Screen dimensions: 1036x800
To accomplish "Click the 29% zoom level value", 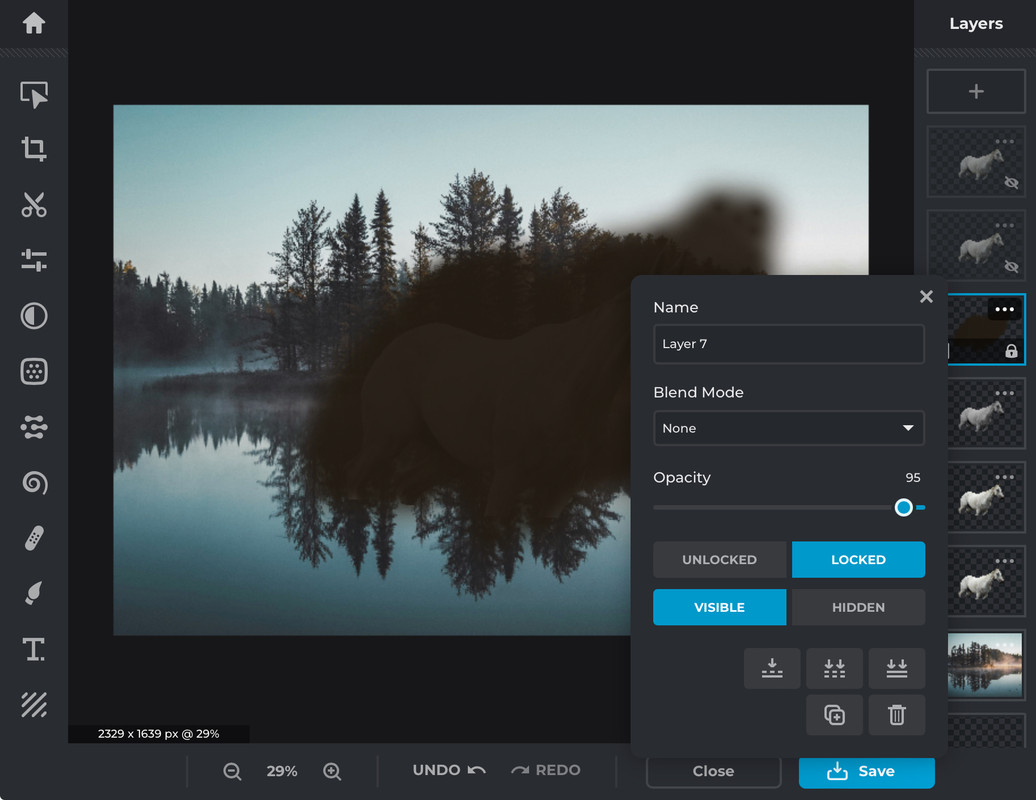I will (282, 771).
